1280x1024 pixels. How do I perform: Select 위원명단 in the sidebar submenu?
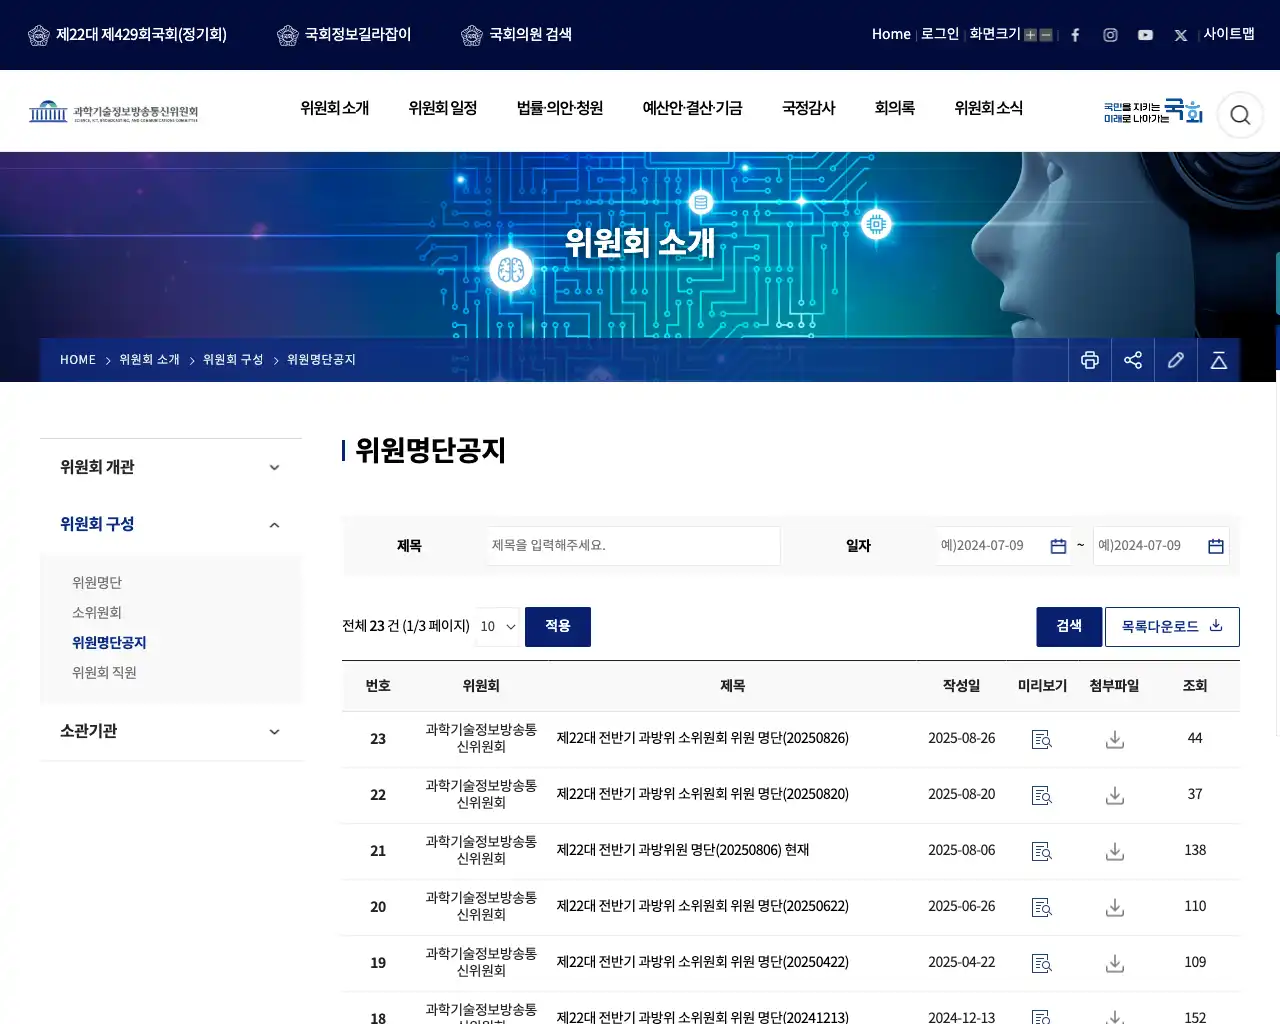[x=97, y=582]
